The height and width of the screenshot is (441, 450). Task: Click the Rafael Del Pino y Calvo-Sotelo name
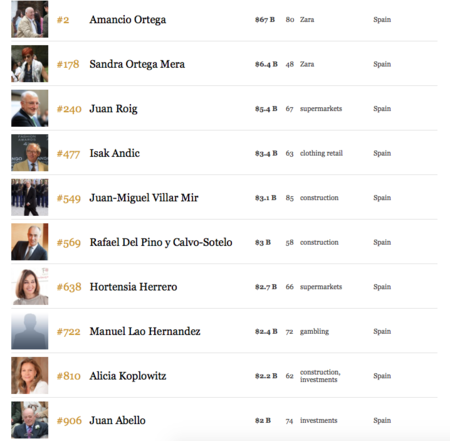(x=161, y=242)
